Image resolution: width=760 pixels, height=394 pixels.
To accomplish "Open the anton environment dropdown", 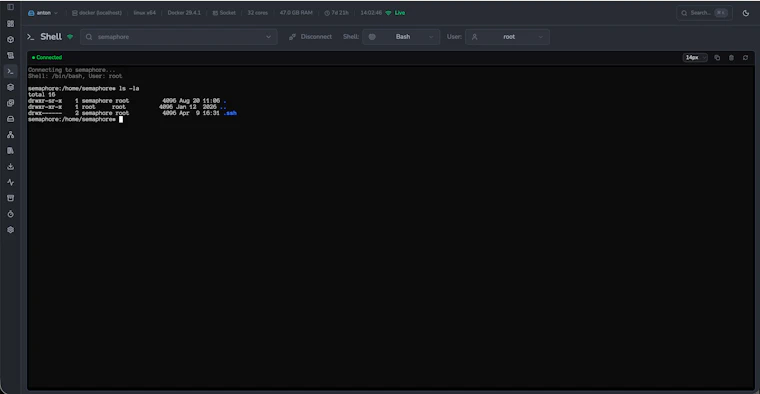I will coord(43,13).
